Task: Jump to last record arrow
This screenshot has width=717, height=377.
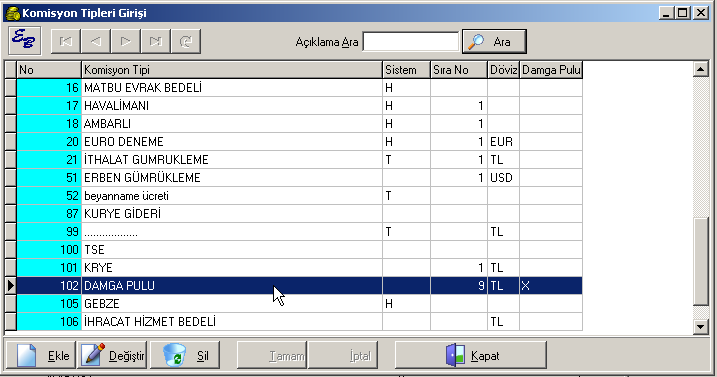Action: (155, 42)
